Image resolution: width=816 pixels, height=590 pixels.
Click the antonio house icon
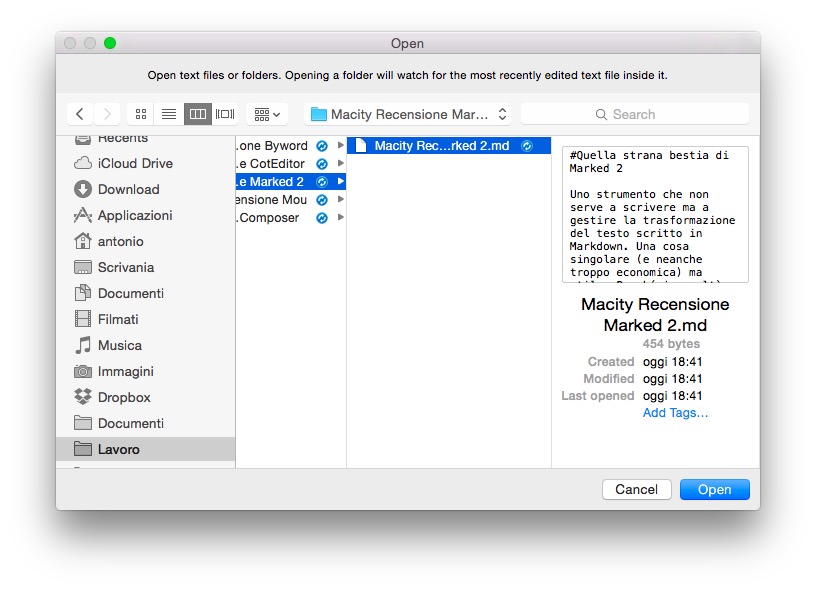coord(83,241)
